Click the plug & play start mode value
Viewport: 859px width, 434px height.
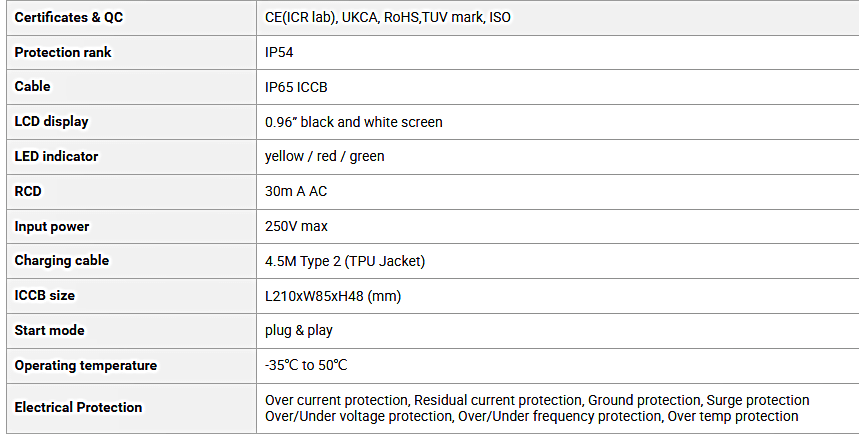point(299,331)
